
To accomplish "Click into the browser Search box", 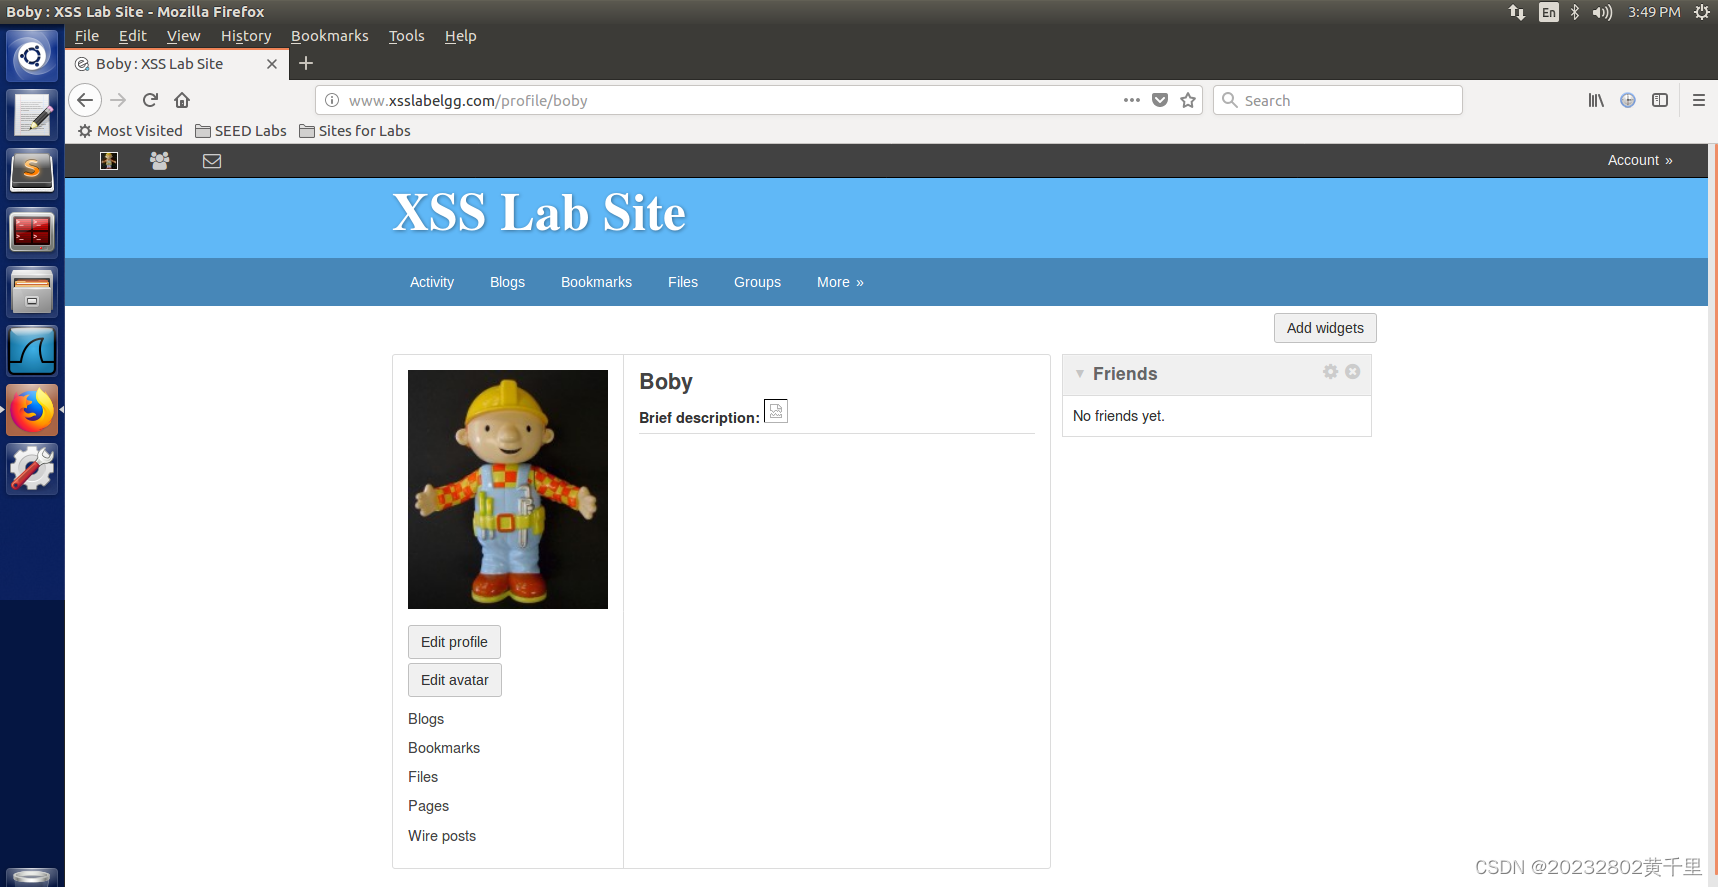I will (x=1338, y=100).
